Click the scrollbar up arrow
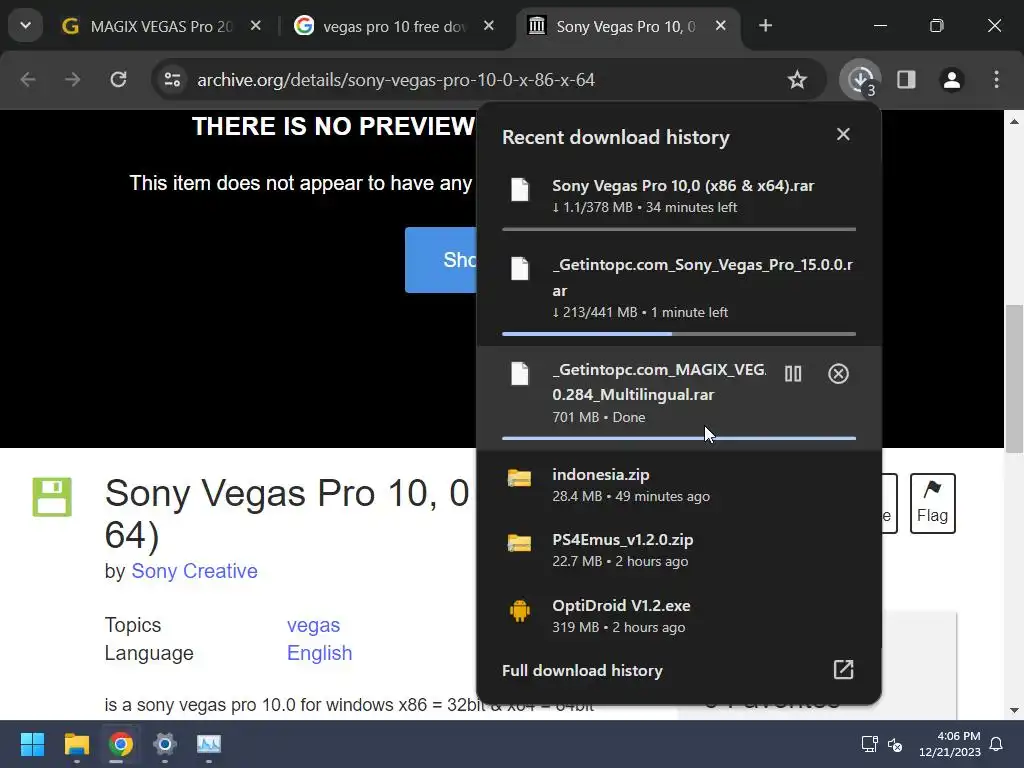This screenshot has height=768, width=1024. click(x=1014, y=121)
